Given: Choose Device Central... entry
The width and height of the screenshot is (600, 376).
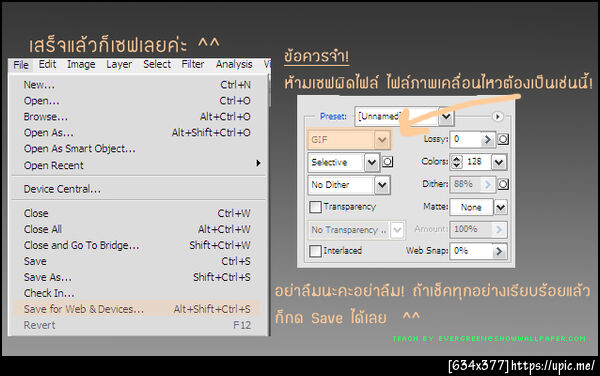Looking at the screenshot, I should point(137,189).
